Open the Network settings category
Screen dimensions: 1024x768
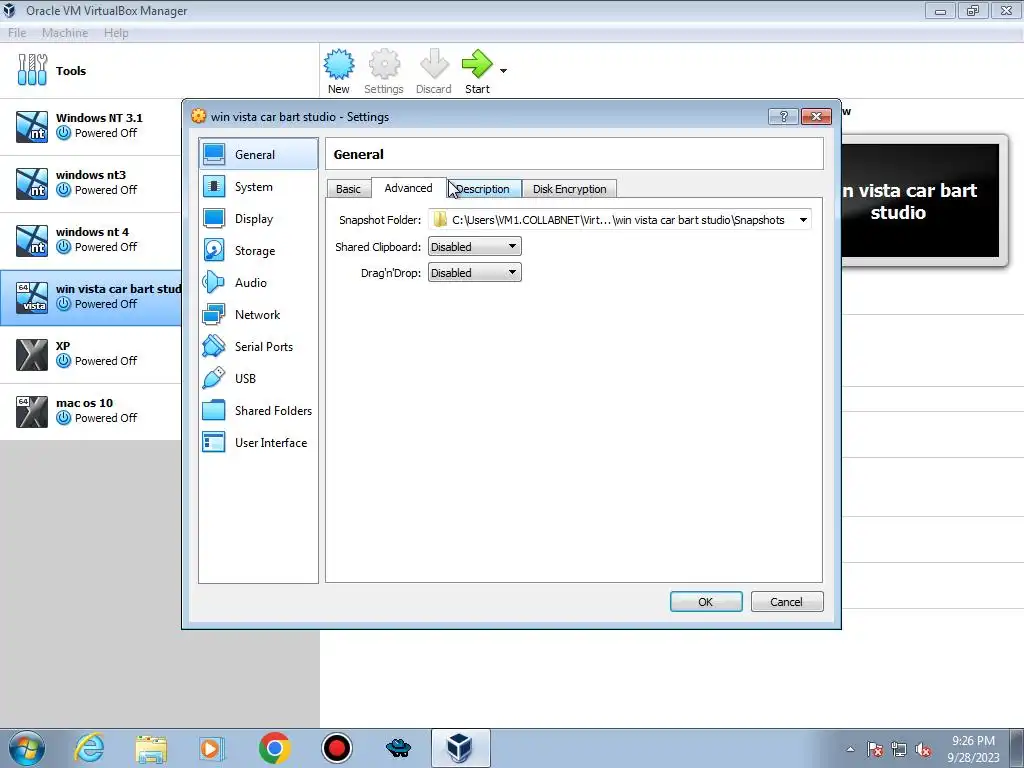pyautogui.click(x=259, y=314)
